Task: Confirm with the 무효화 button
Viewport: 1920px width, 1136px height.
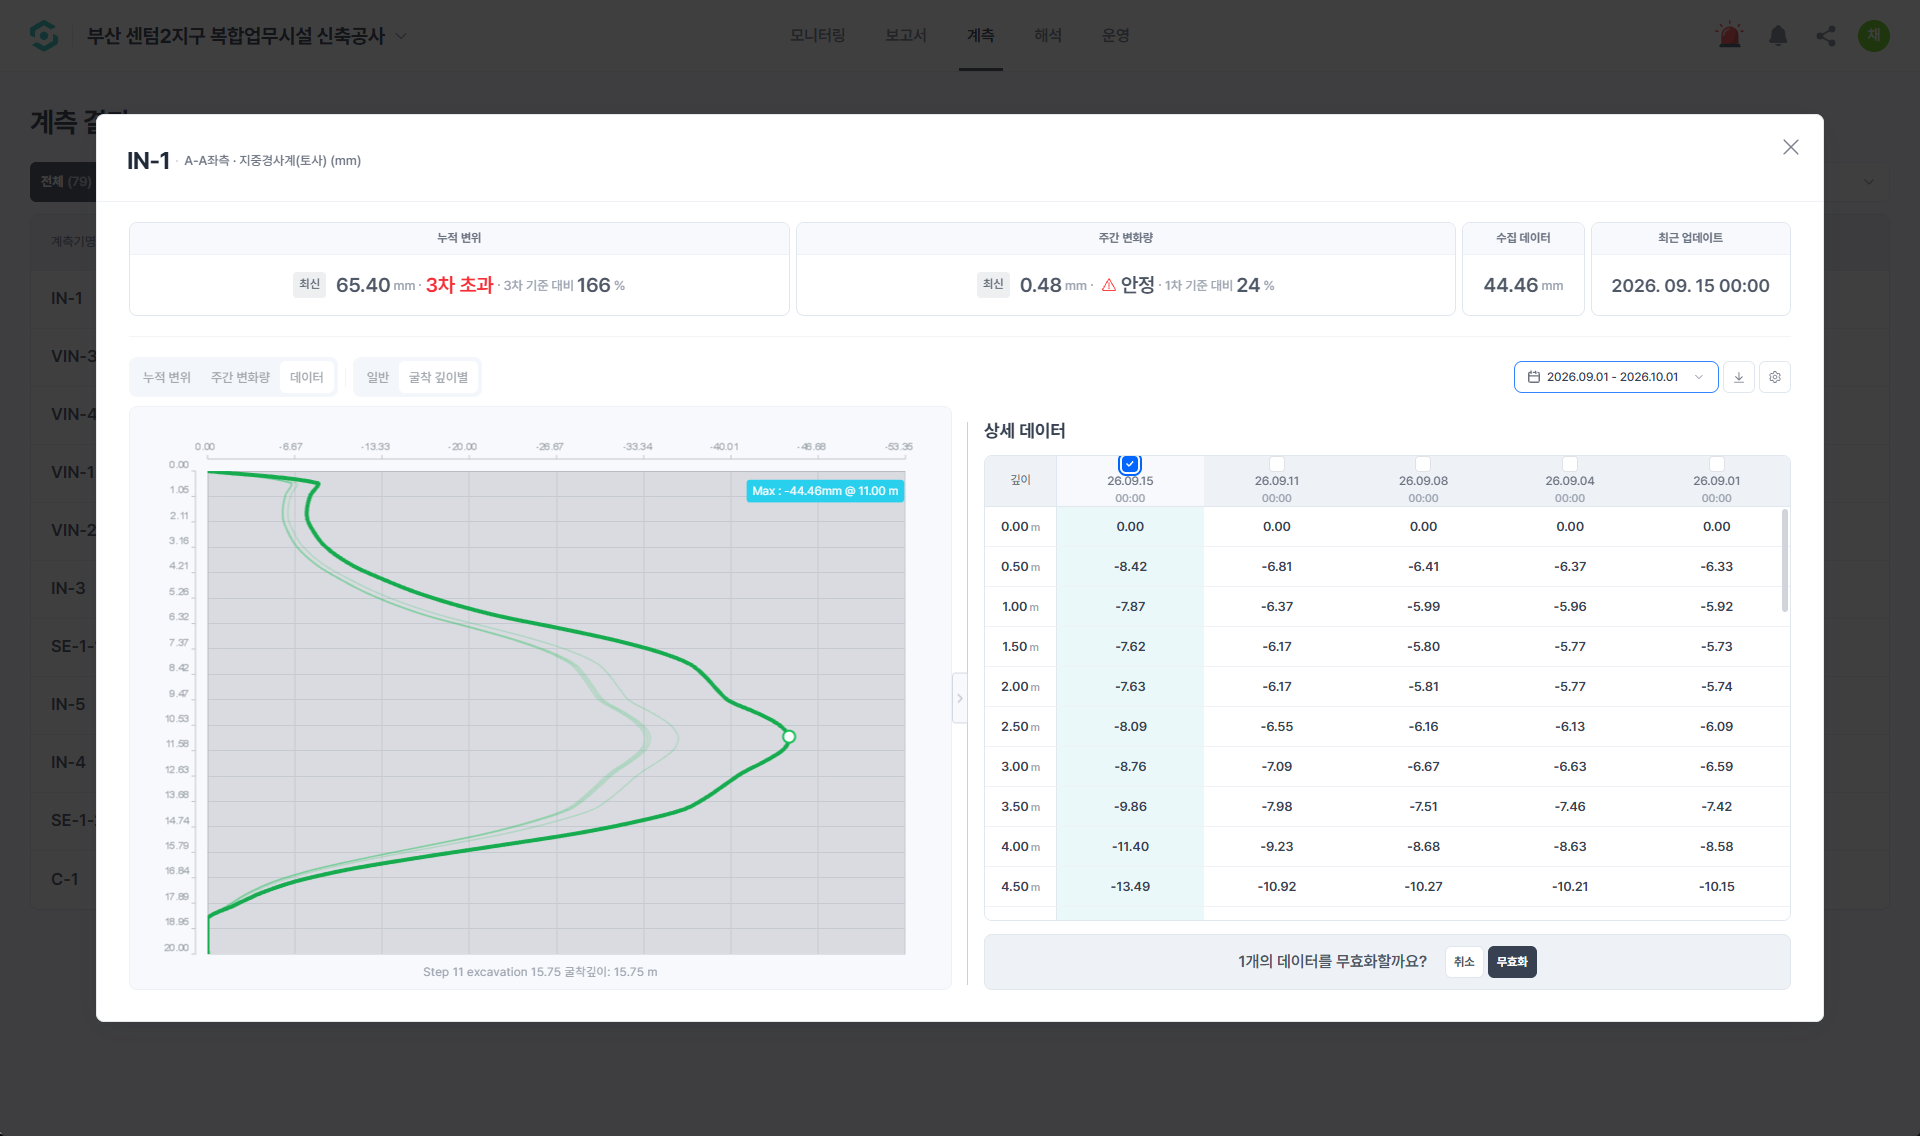Action: pyautogui.click(x=1512, y=962)
